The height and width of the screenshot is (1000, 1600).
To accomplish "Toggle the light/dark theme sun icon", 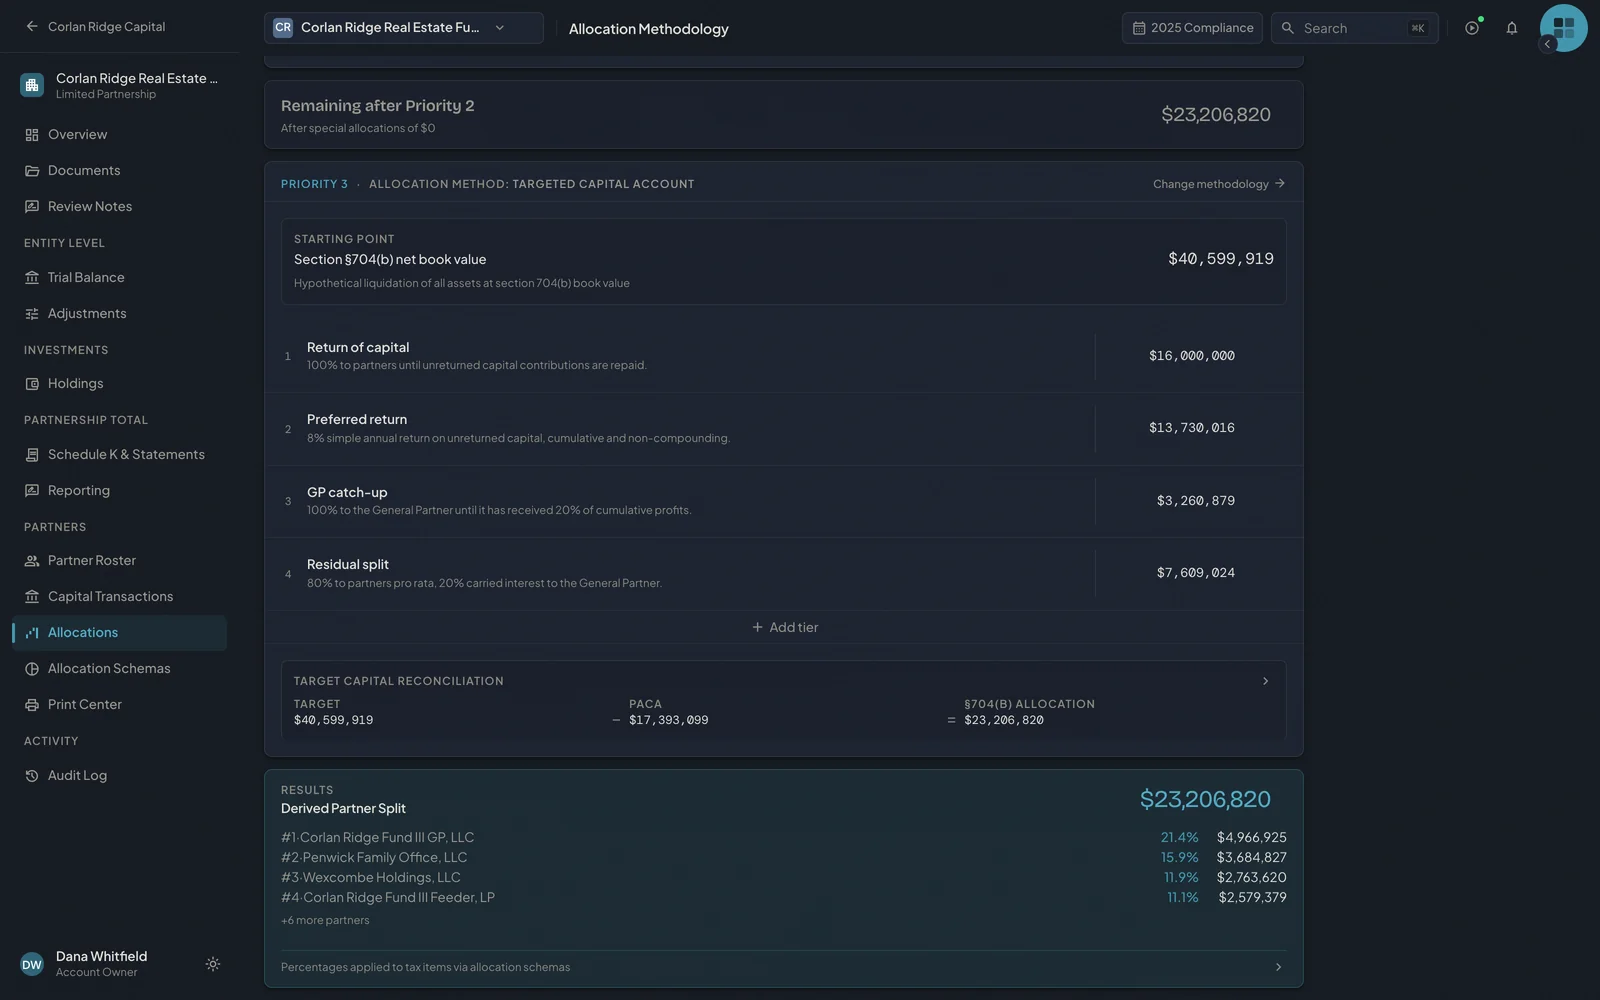I will 213,964.
